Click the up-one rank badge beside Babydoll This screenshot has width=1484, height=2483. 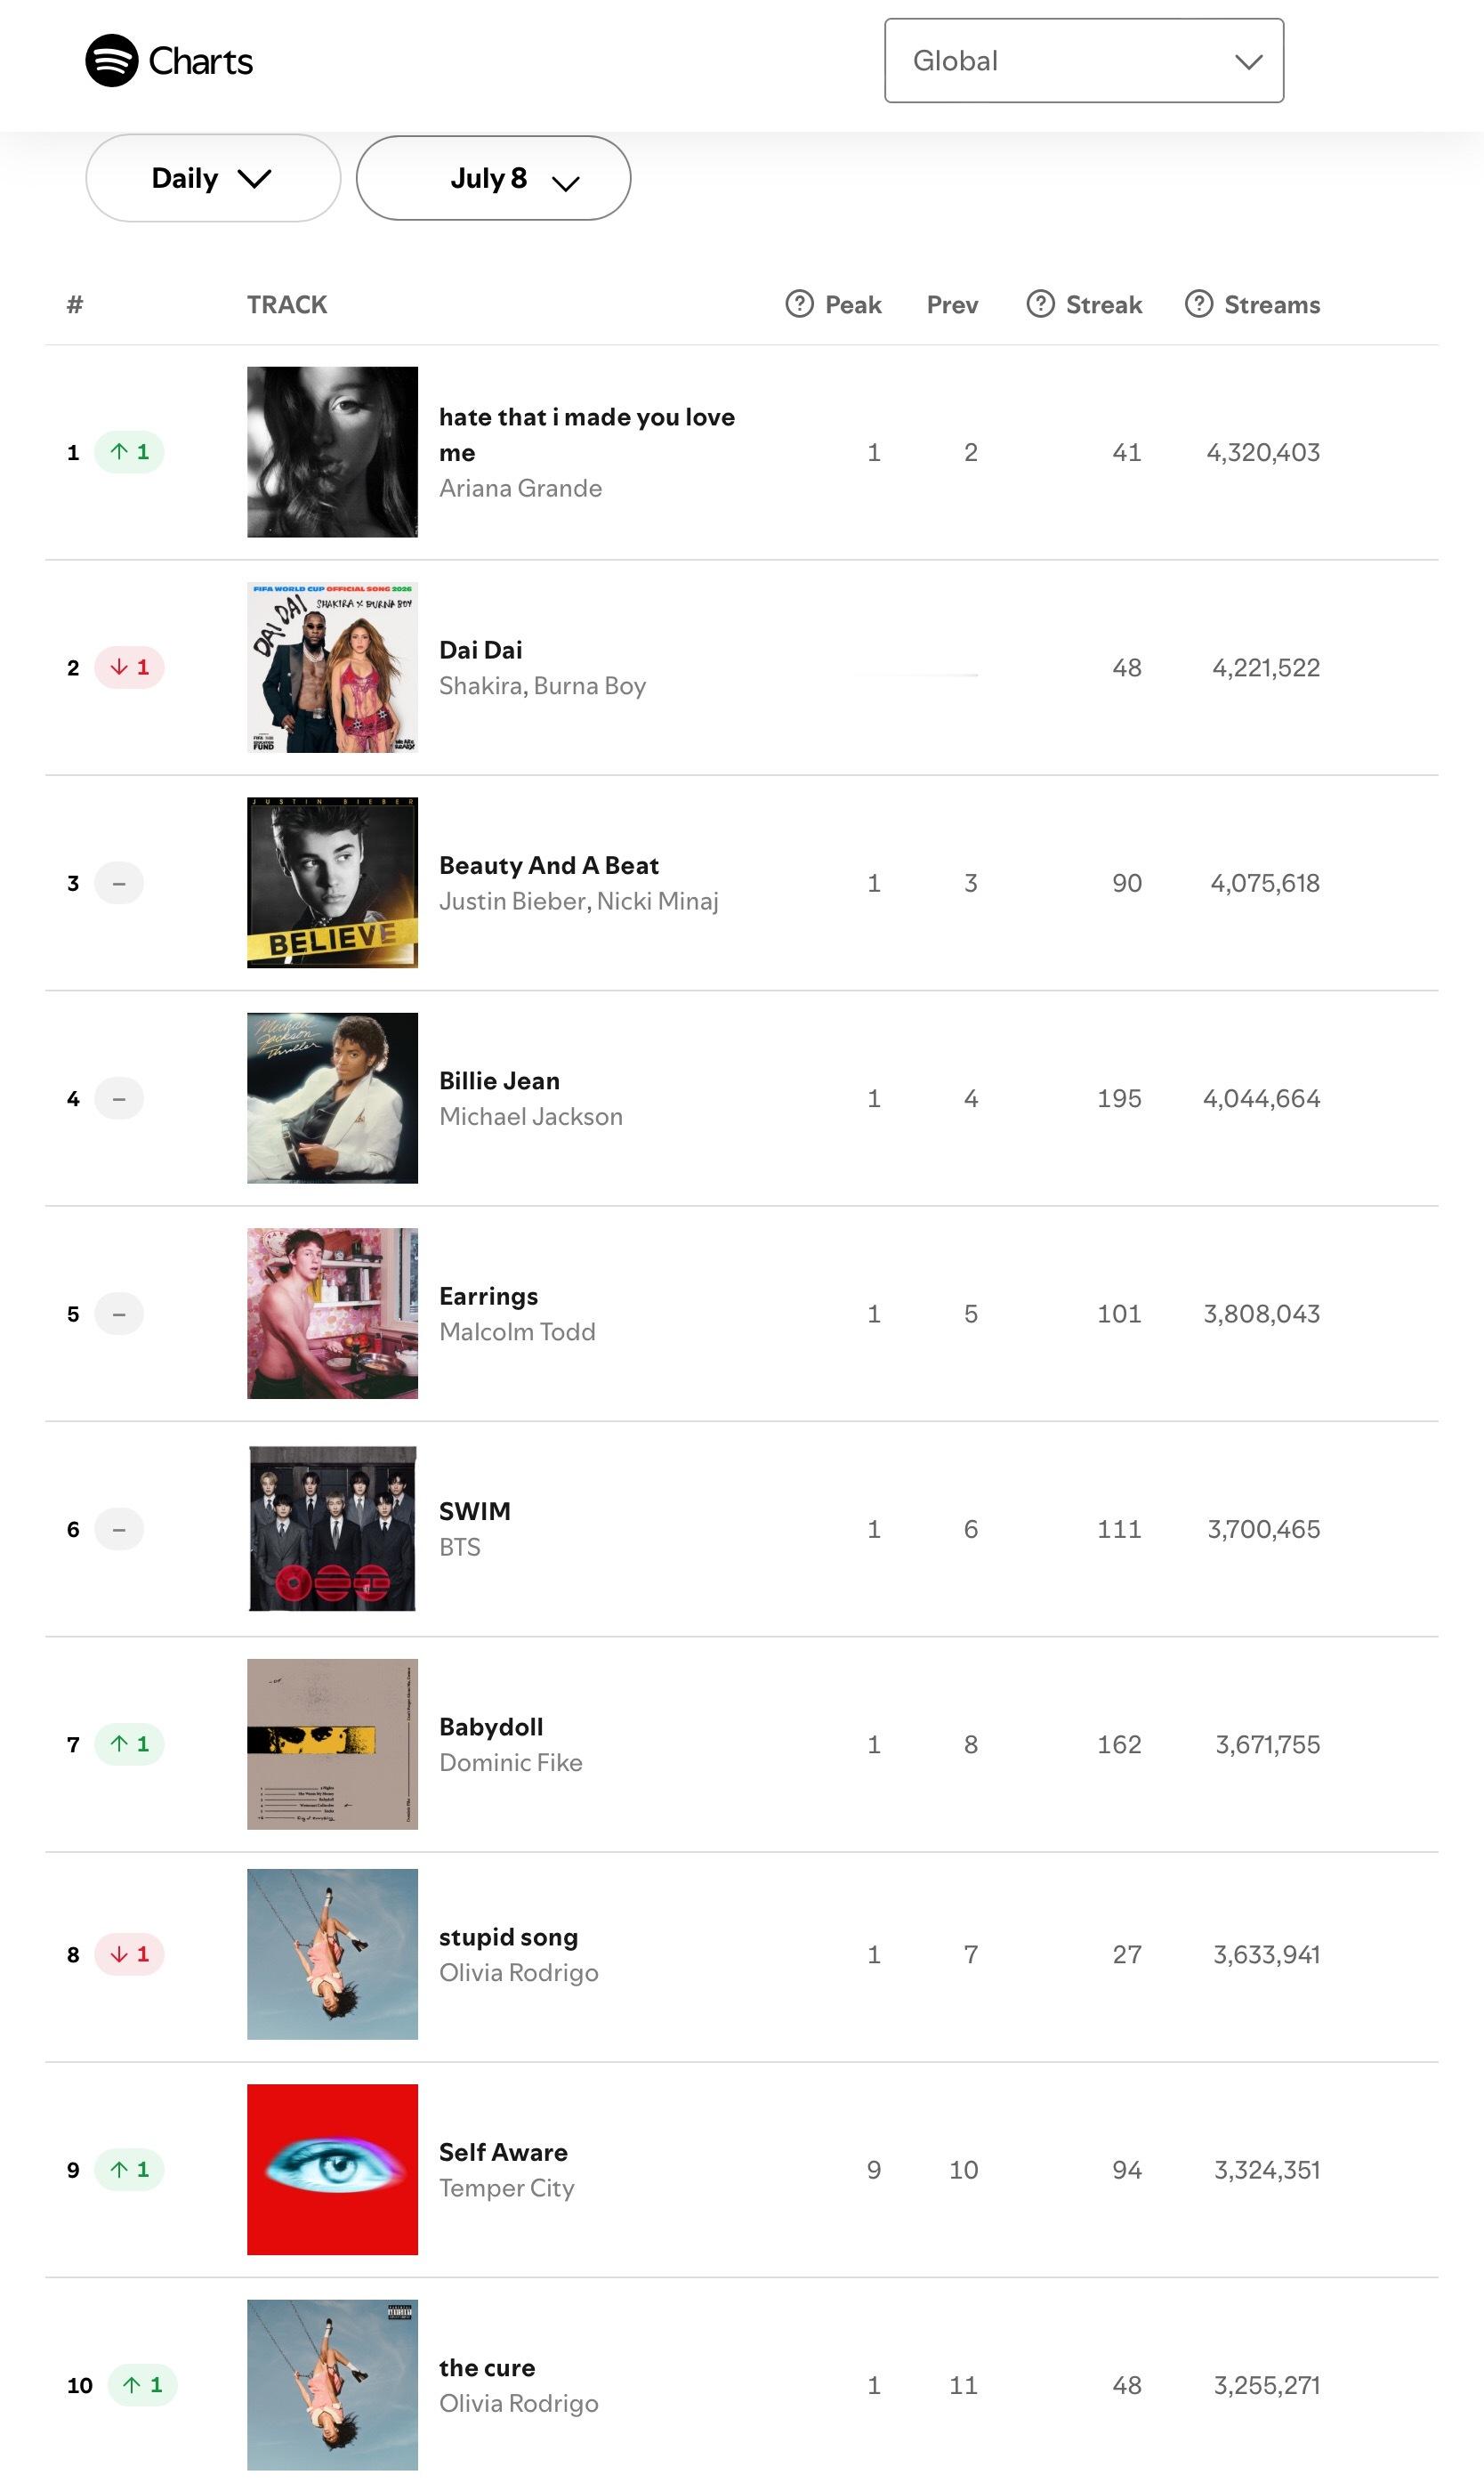tap(129, 1743)
